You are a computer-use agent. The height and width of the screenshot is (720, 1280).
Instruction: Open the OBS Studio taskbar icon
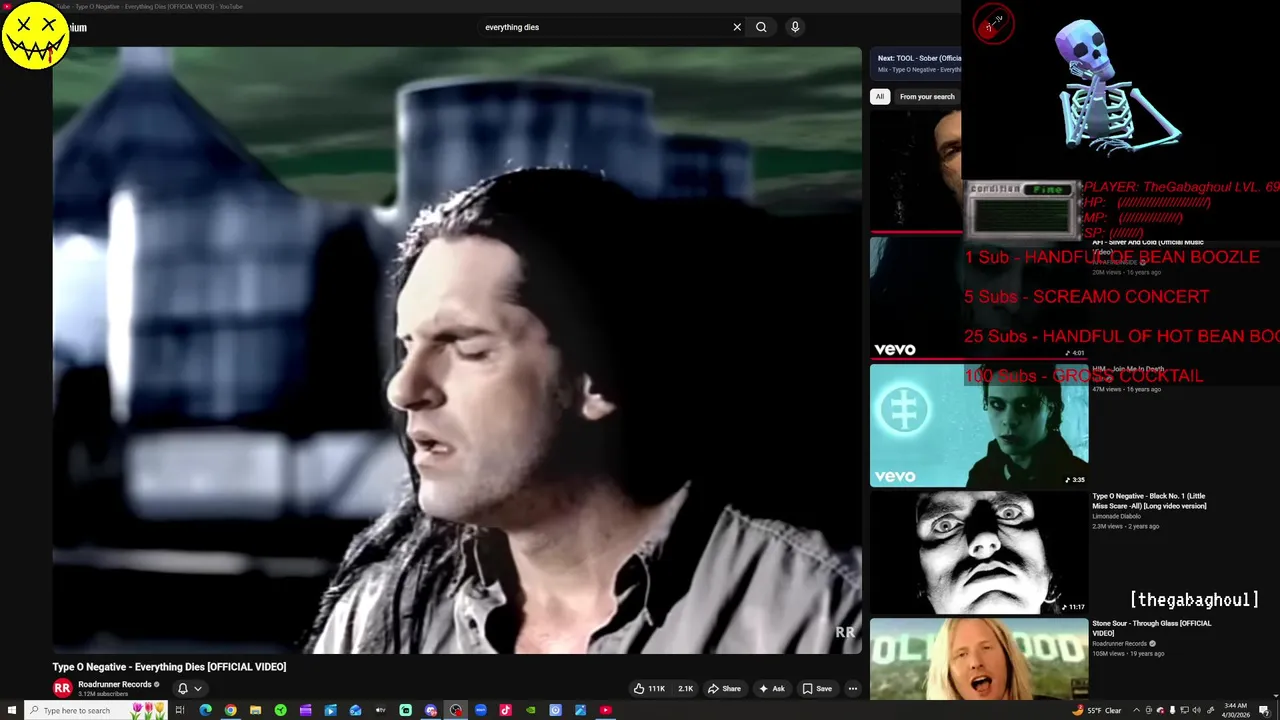coord(455,710)
